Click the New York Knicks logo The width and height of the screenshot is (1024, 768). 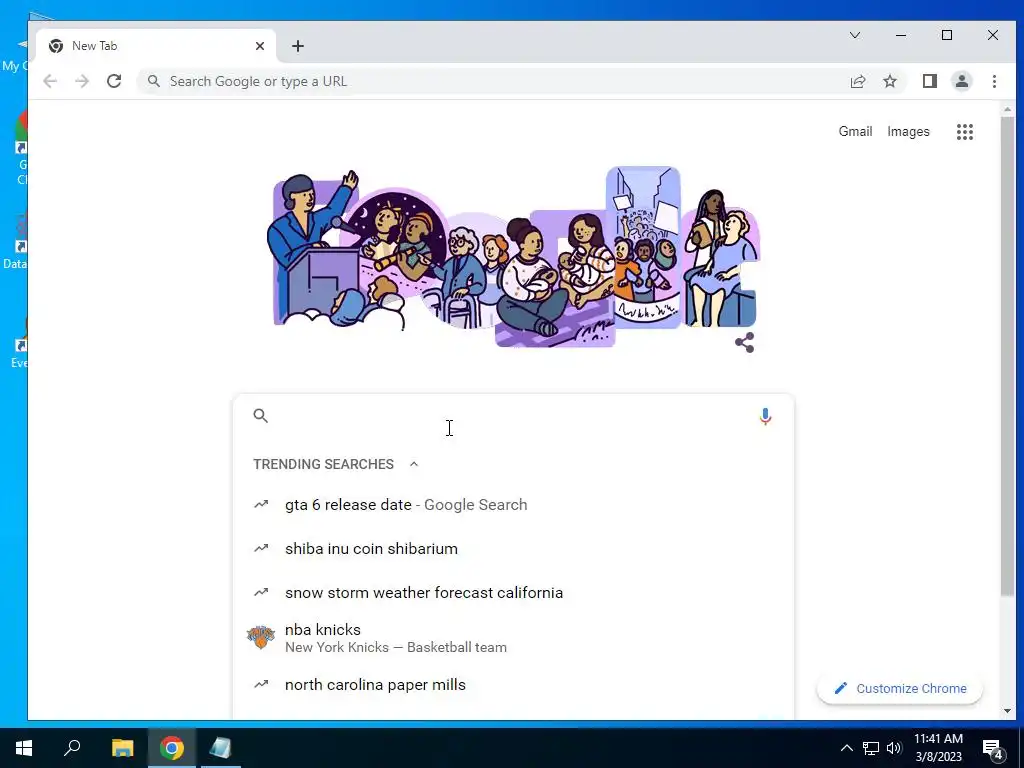(x=261, y=637)
